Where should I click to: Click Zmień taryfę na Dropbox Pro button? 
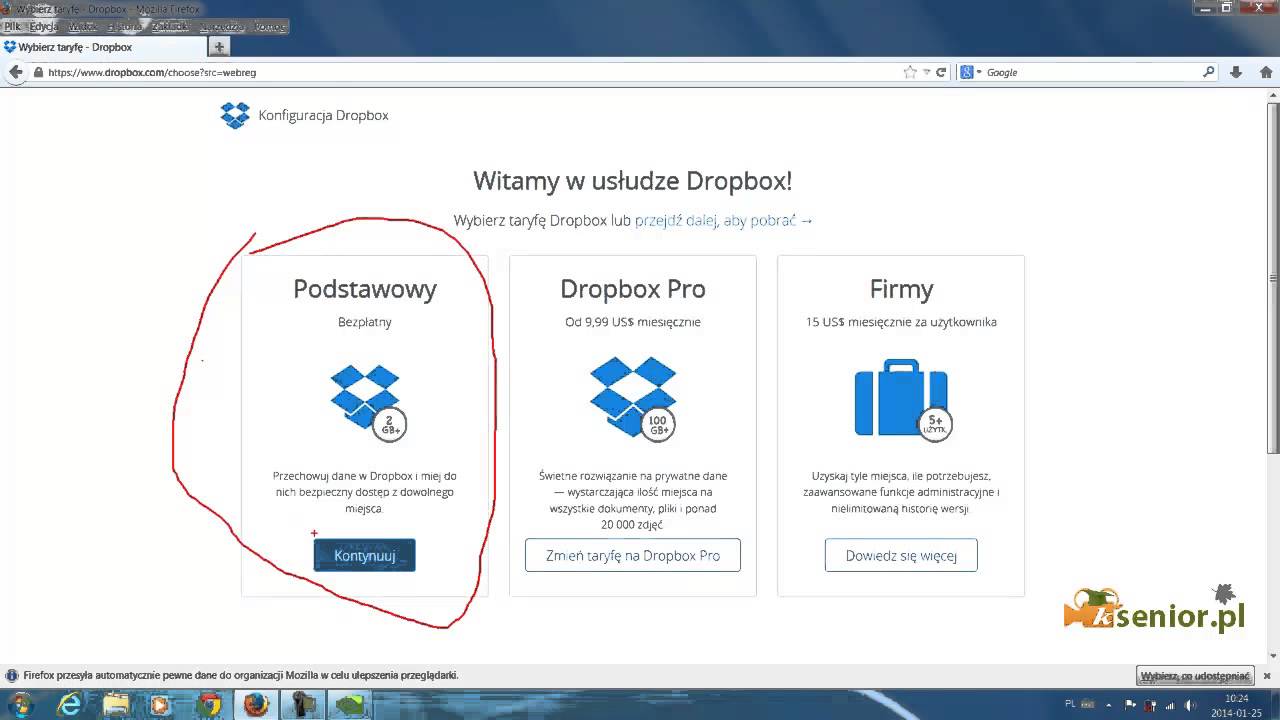click(633, 555)
